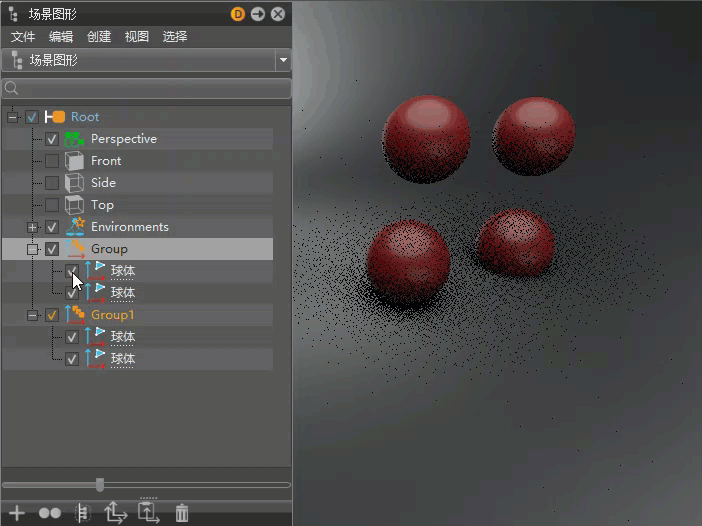Select the Top tree row label
The image size is (702, 526).
tap(103, 205)
